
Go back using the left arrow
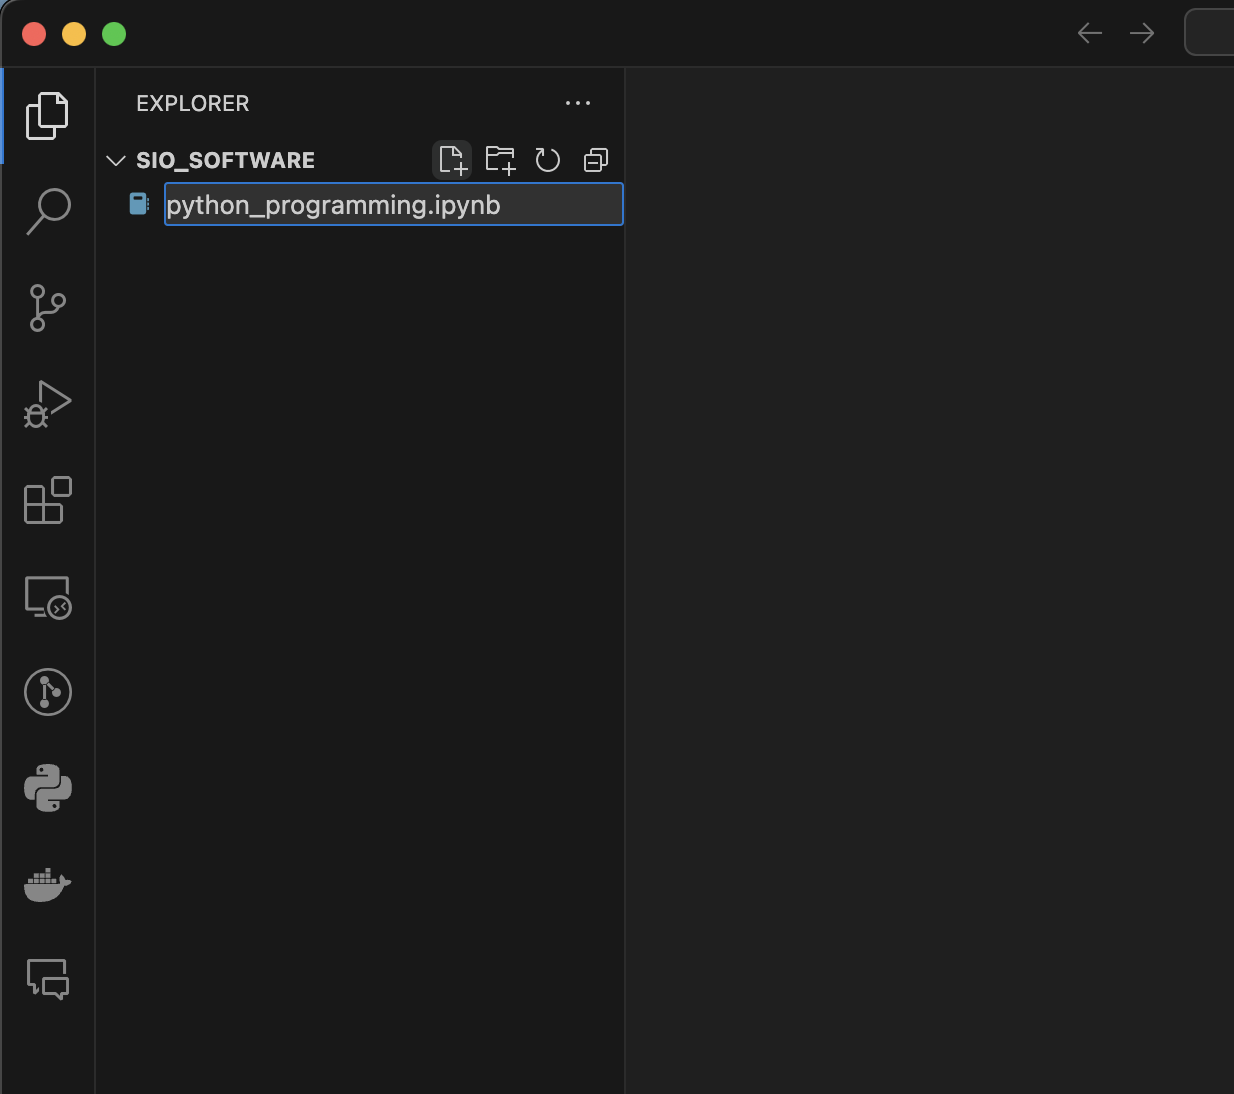[x=1089, y=33]
